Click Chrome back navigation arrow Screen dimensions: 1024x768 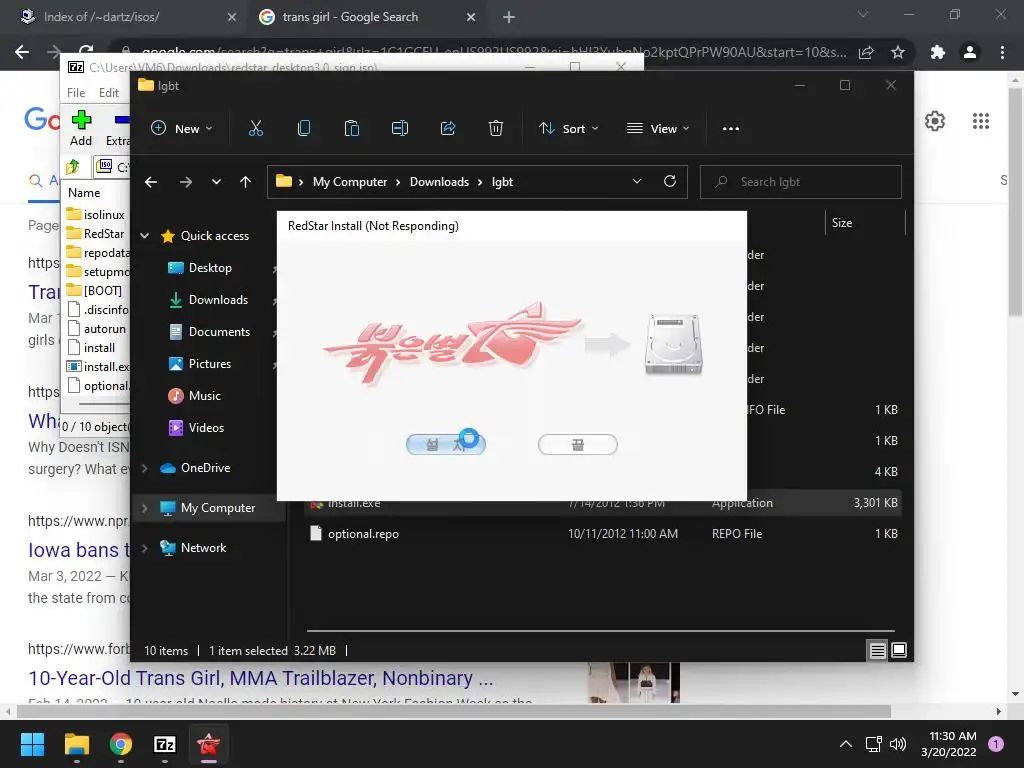[22, 52]
